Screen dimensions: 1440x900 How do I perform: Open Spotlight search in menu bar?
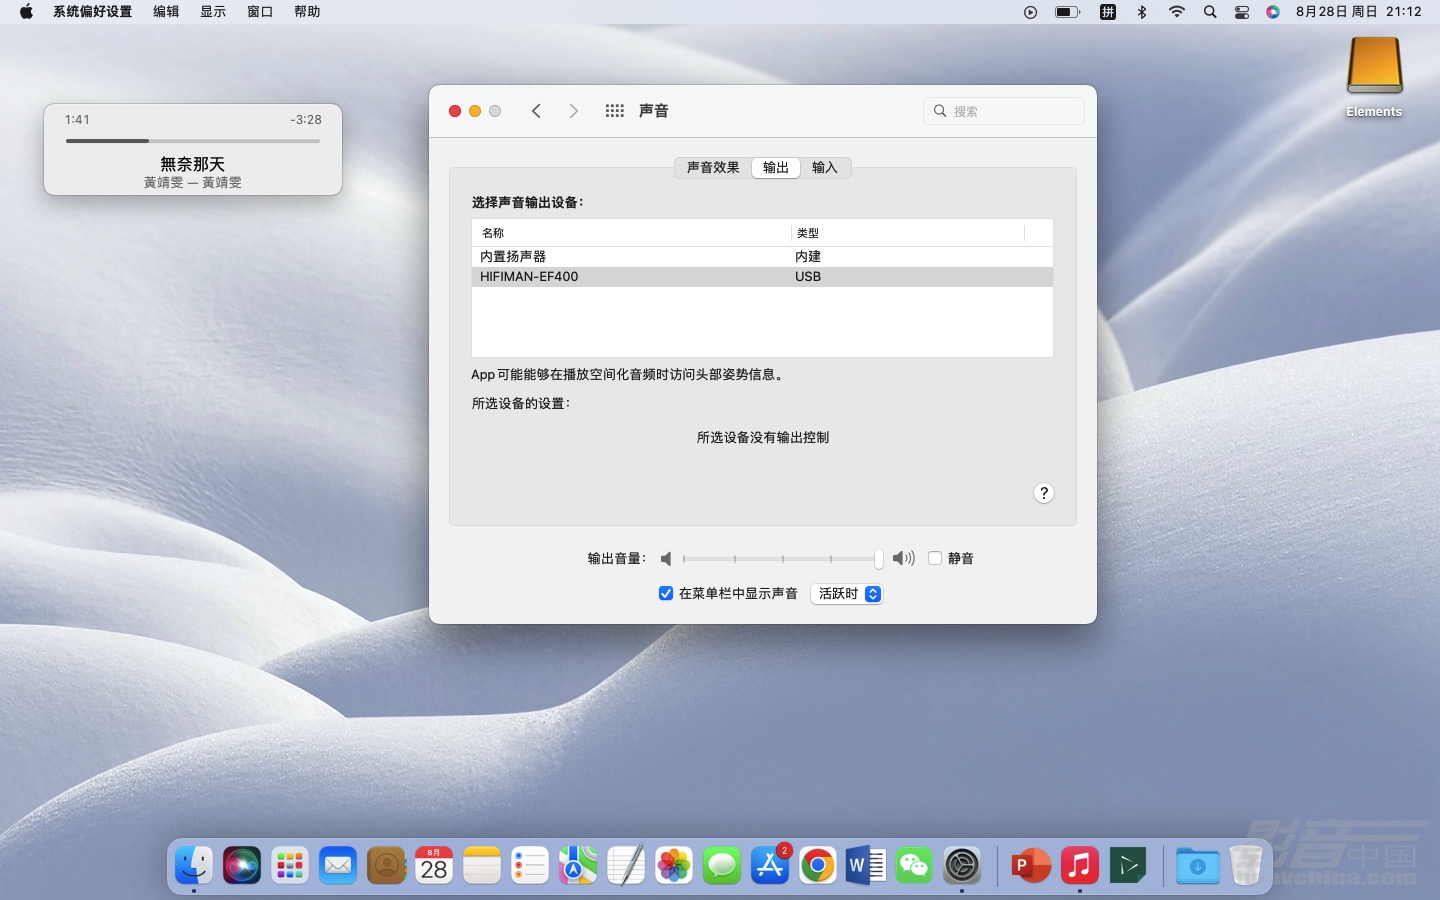[x=1210, y=12]
